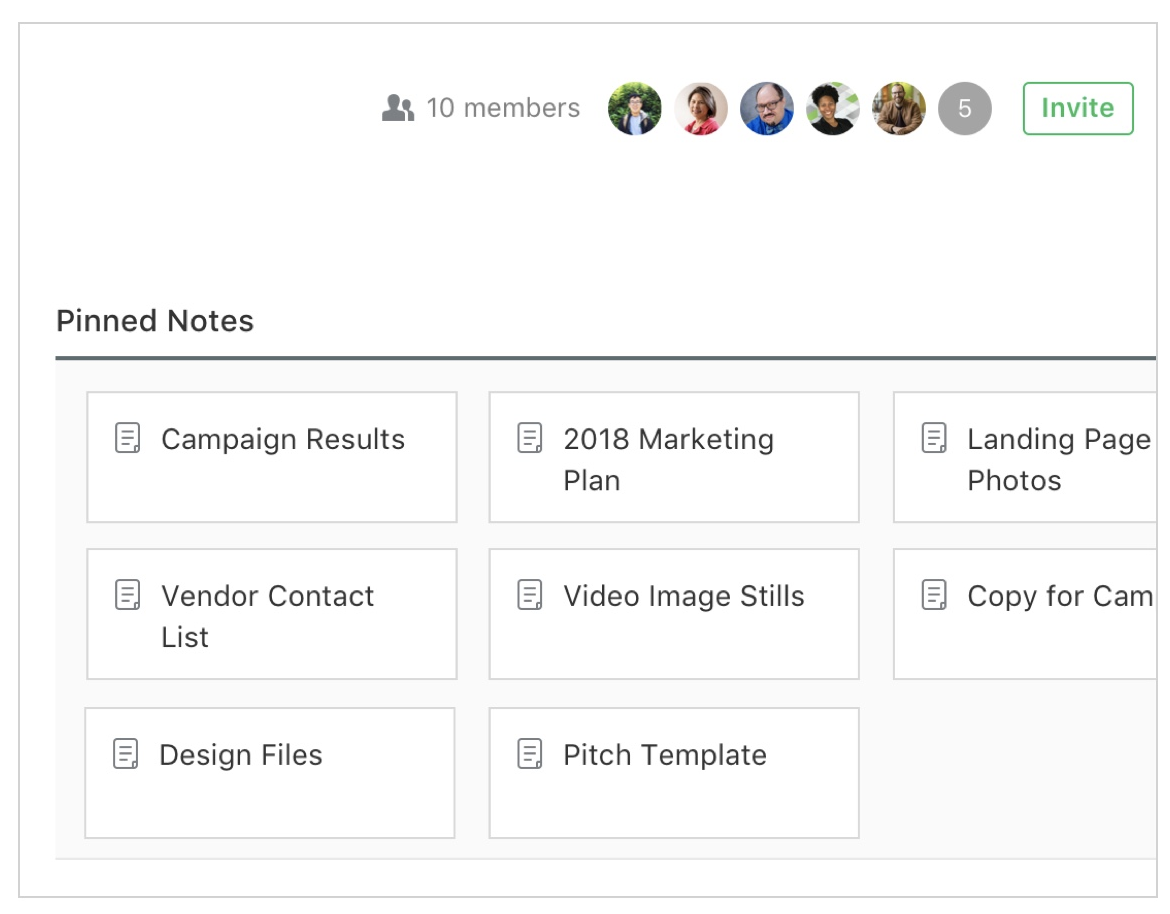1170x914 pixels.
Task: Click the note icon beside Campaign Results
Action: point(128,438)
